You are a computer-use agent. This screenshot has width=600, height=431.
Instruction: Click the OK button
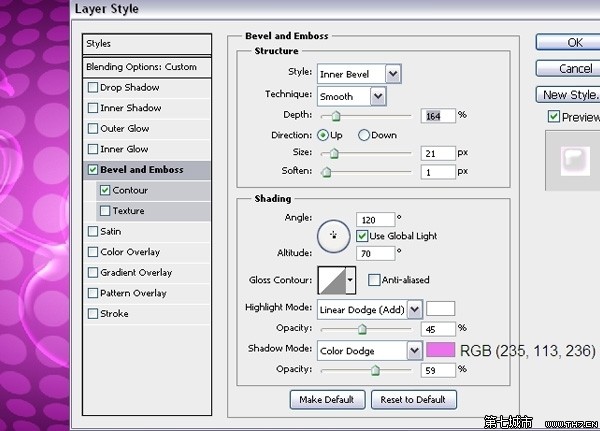pos(574,43)
